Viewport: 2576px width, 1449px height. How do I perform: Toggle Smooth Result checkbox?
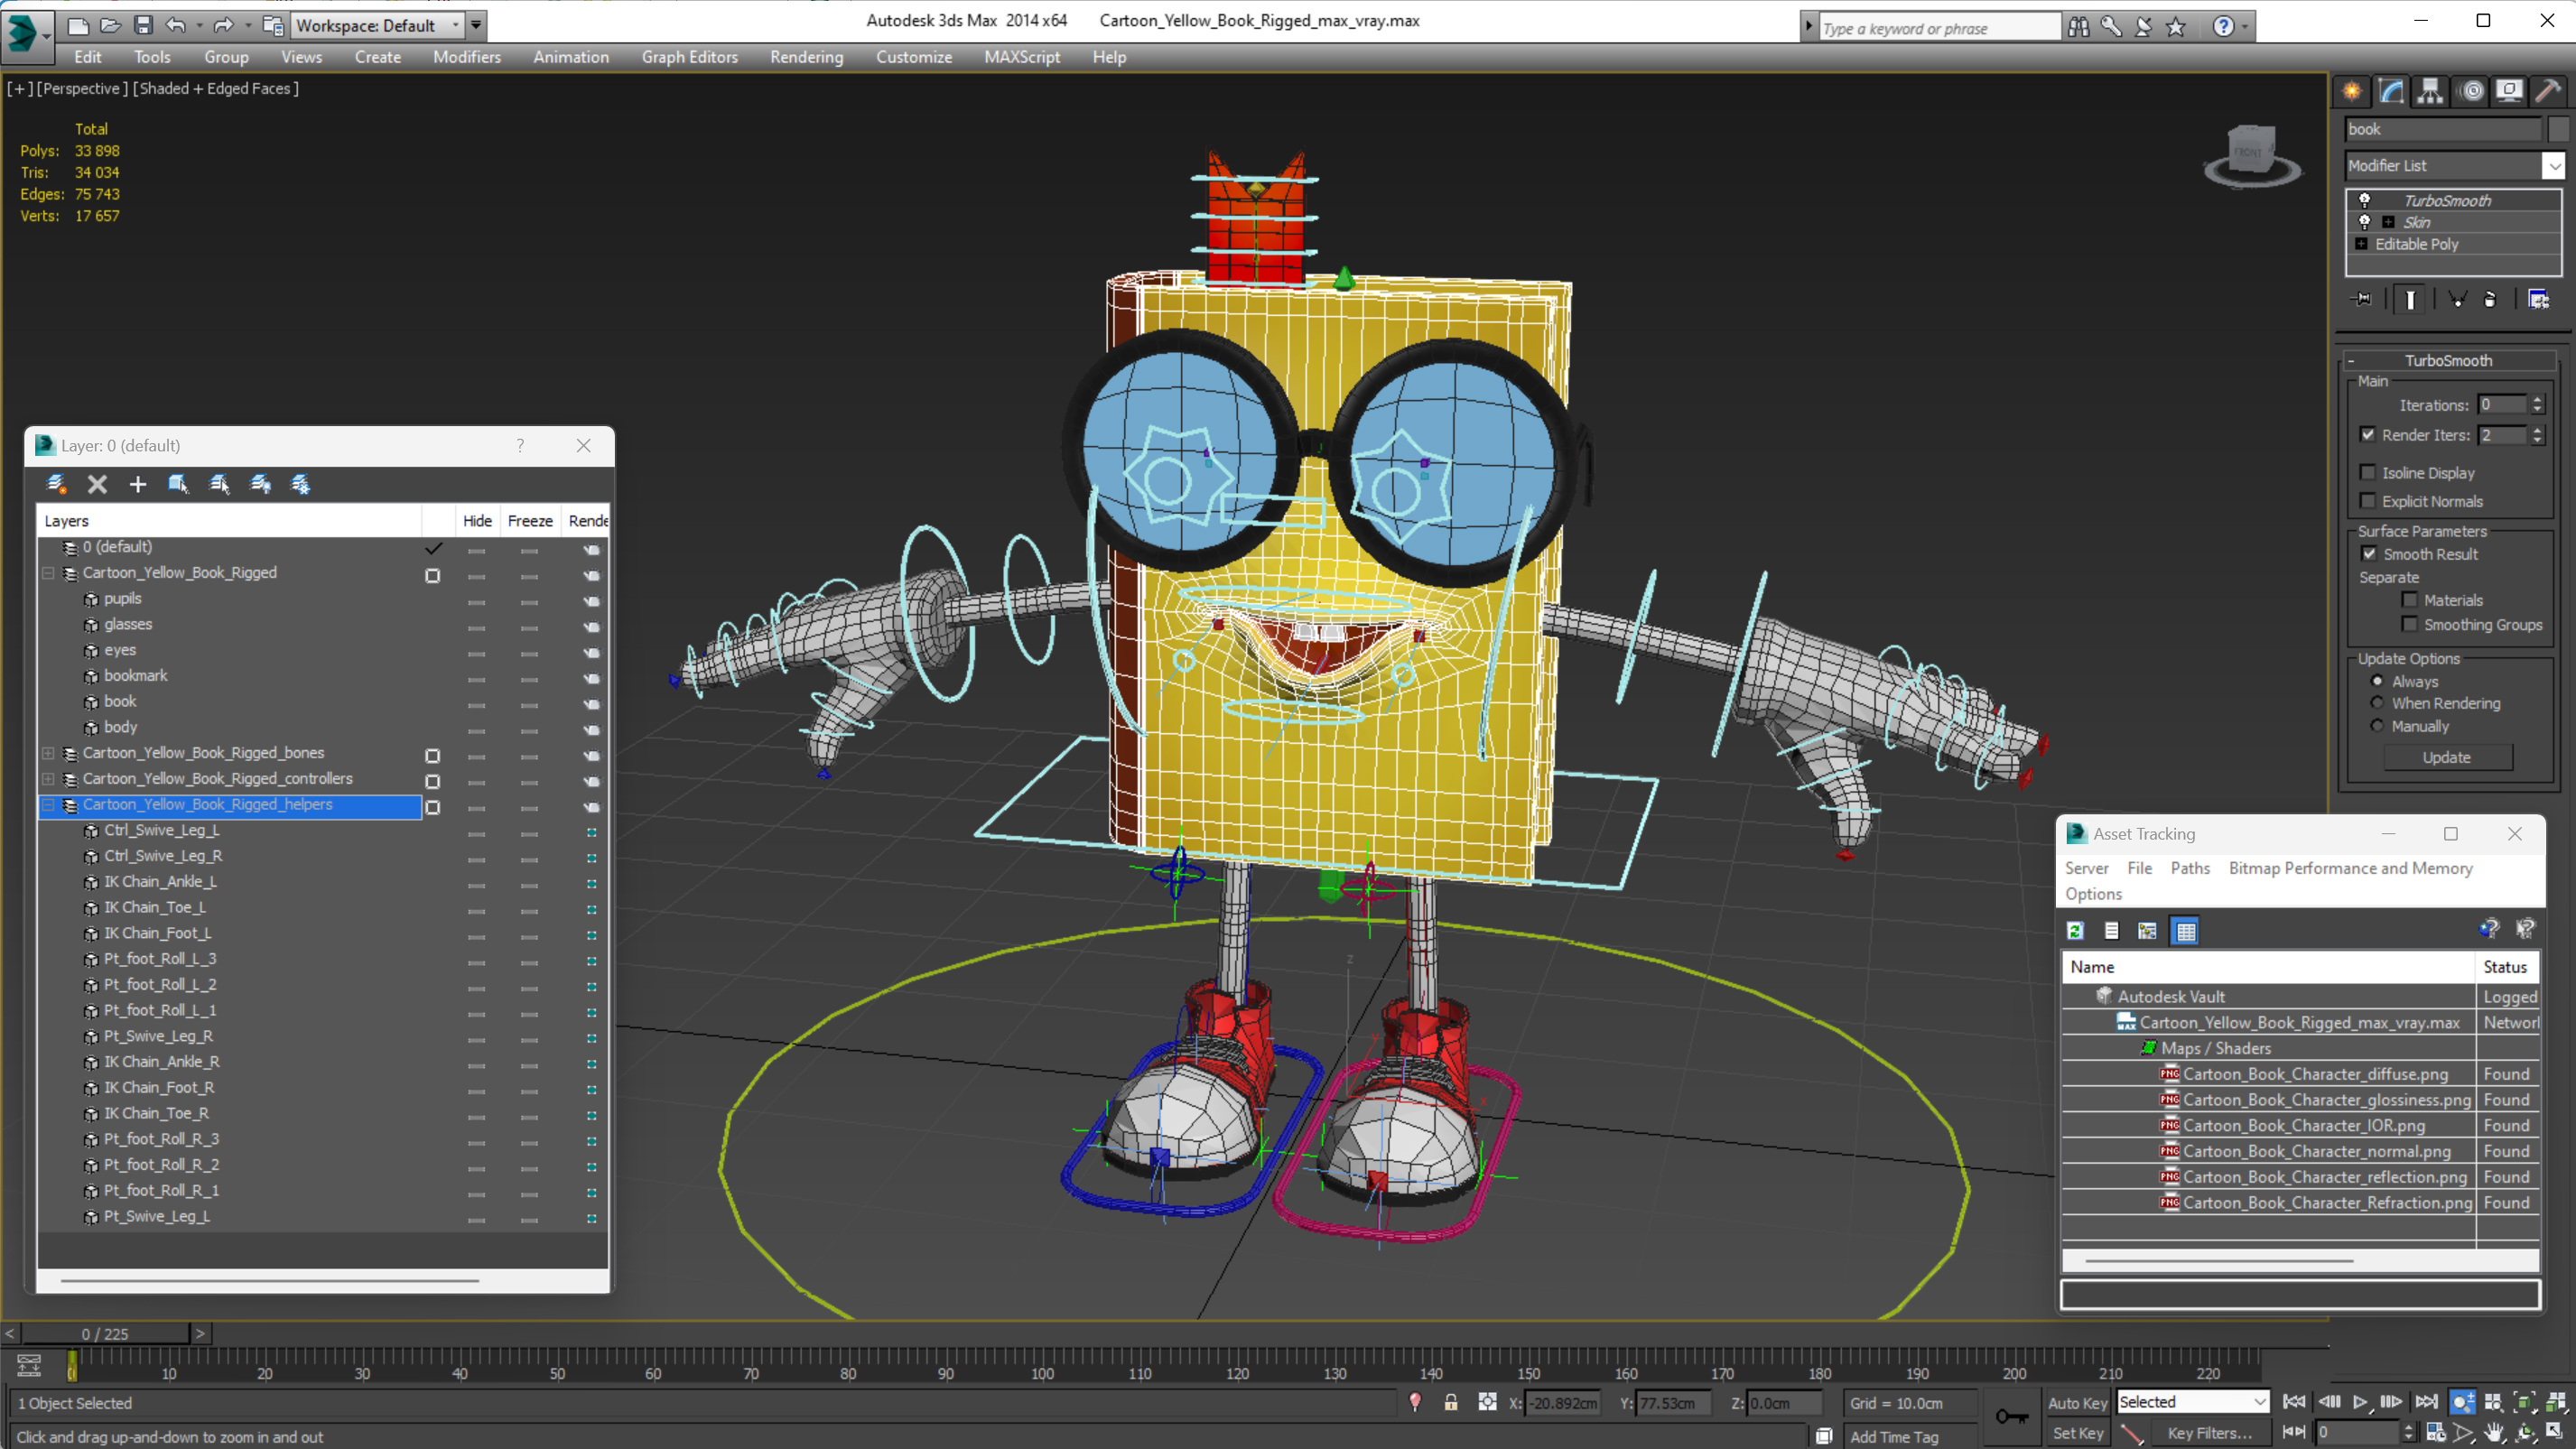coord(2369,554)
